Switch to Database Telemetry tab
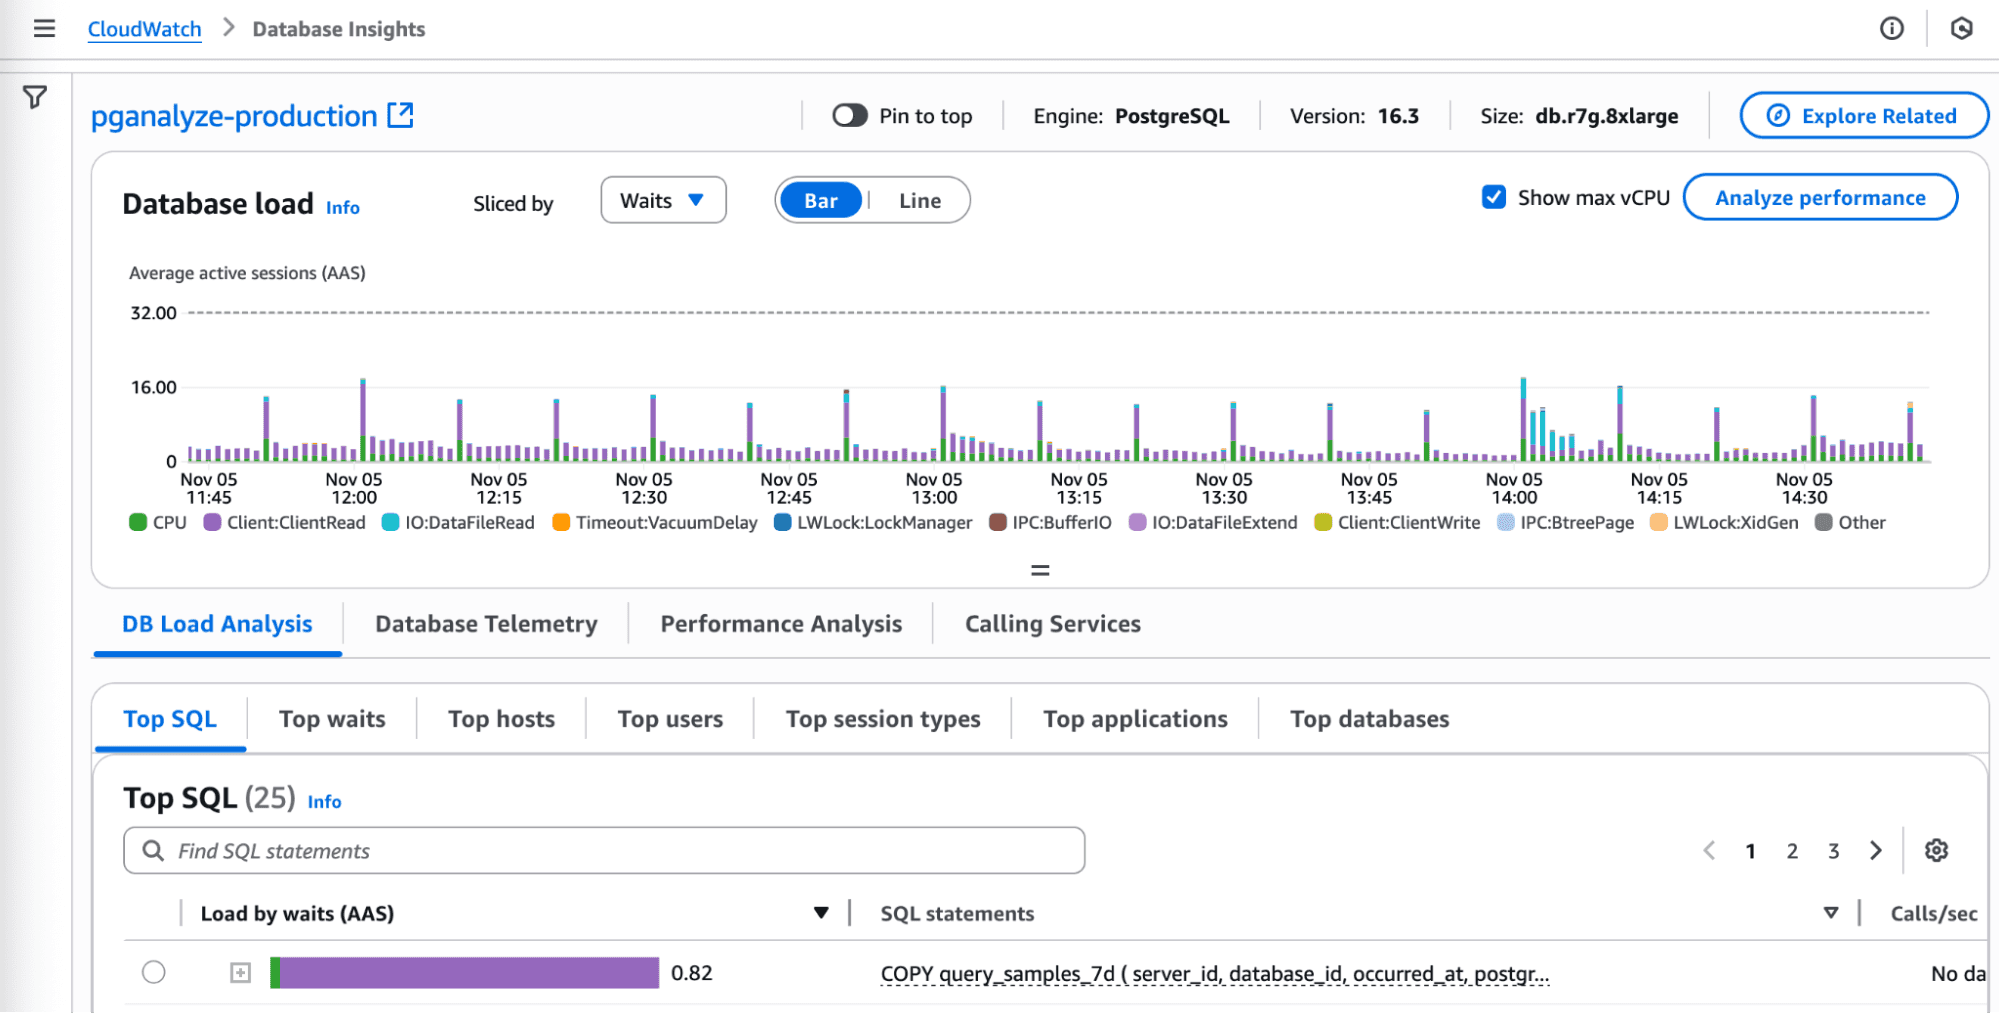 486,624
